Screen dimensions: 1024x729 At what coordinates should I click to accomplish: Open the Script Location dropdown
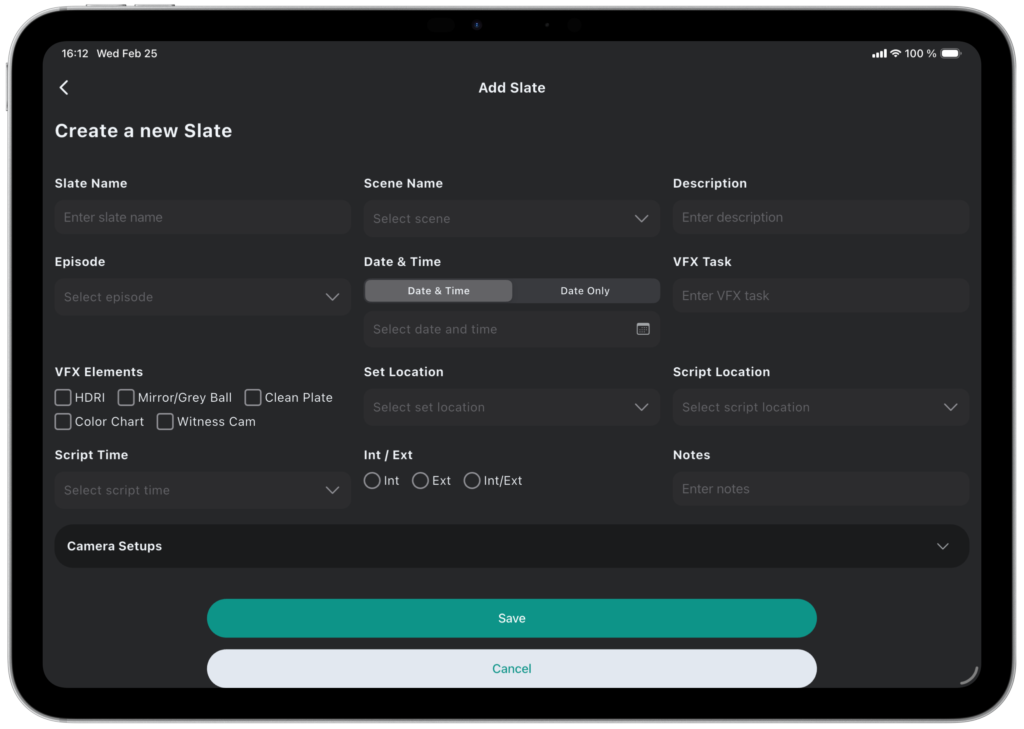click(820, 407)
